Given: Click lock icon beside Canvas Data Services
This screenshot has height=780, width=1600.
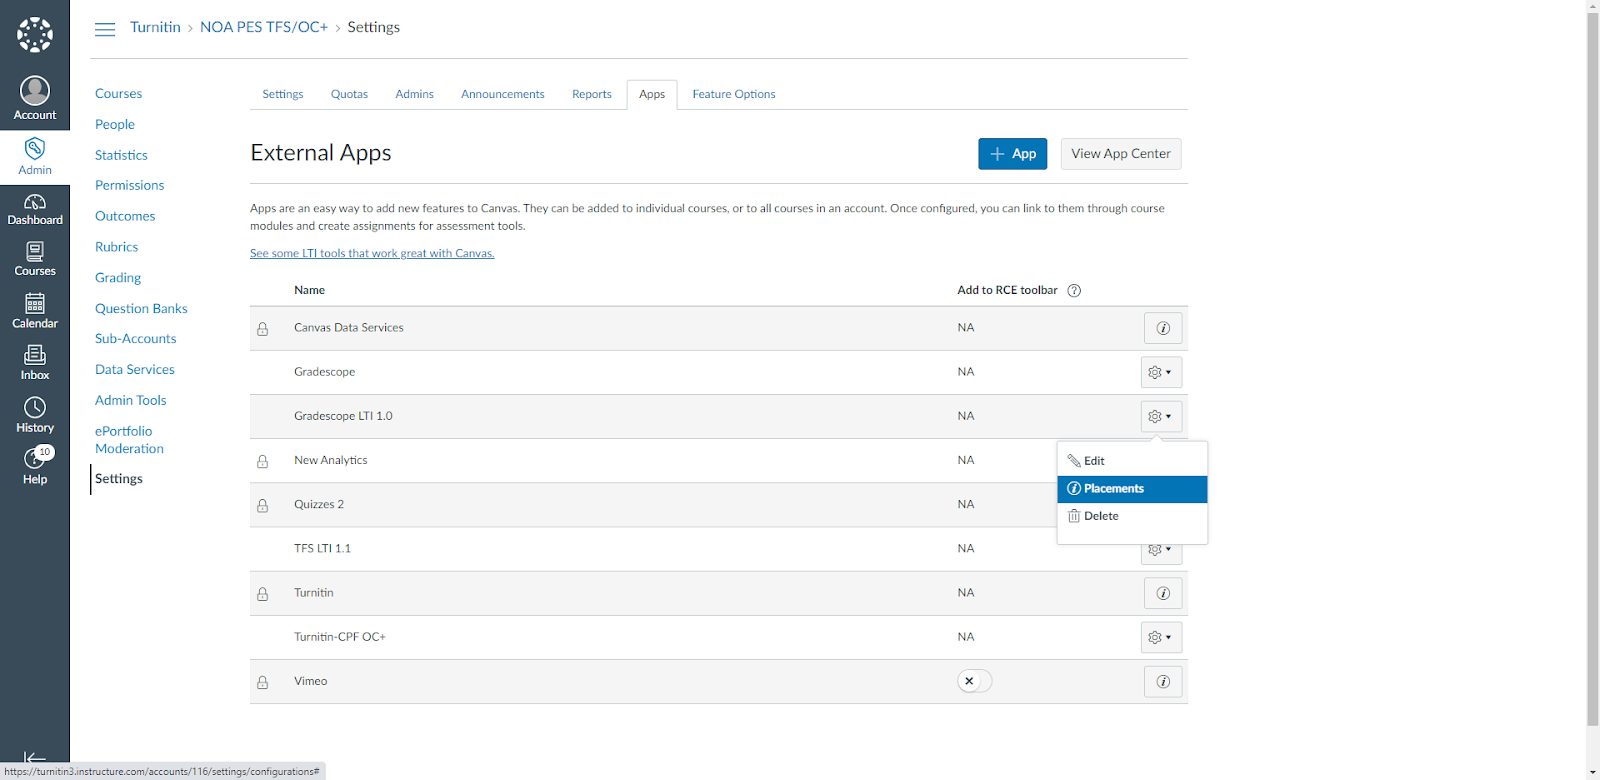Looking at the screenshot, I should click(x=263, y=329).
